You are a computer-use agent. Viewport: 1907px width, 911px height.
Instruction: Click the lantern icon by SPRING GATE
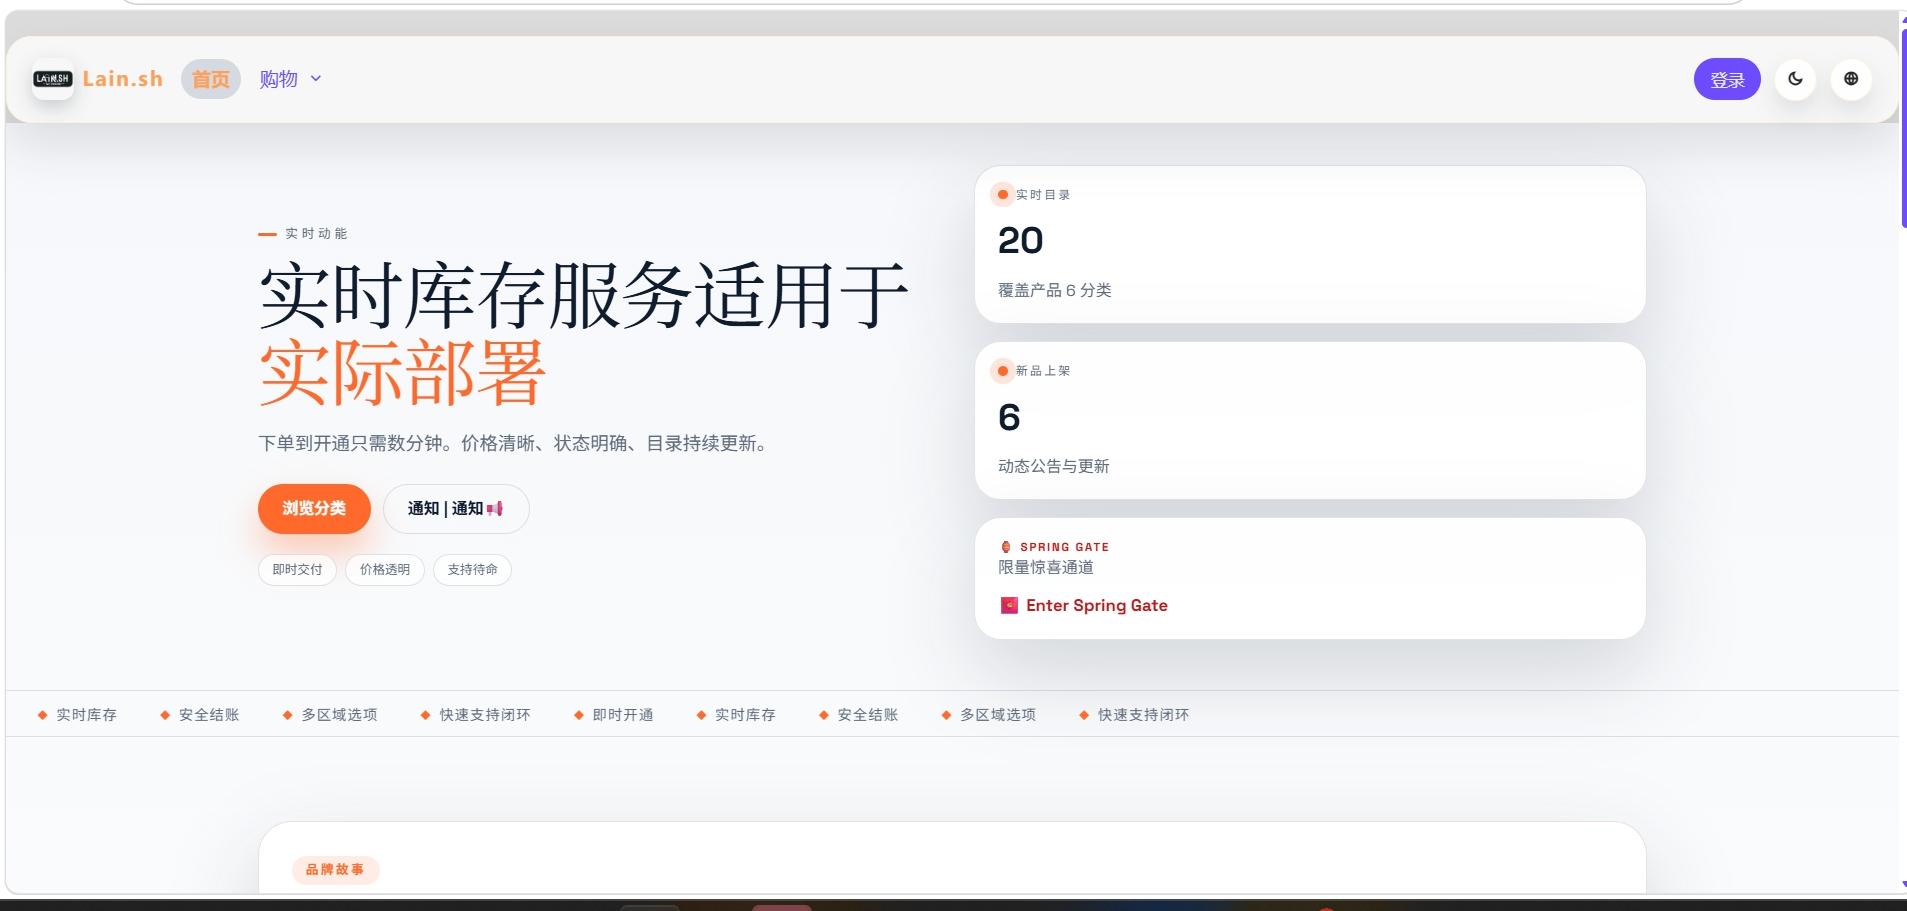click(1006, 547)
